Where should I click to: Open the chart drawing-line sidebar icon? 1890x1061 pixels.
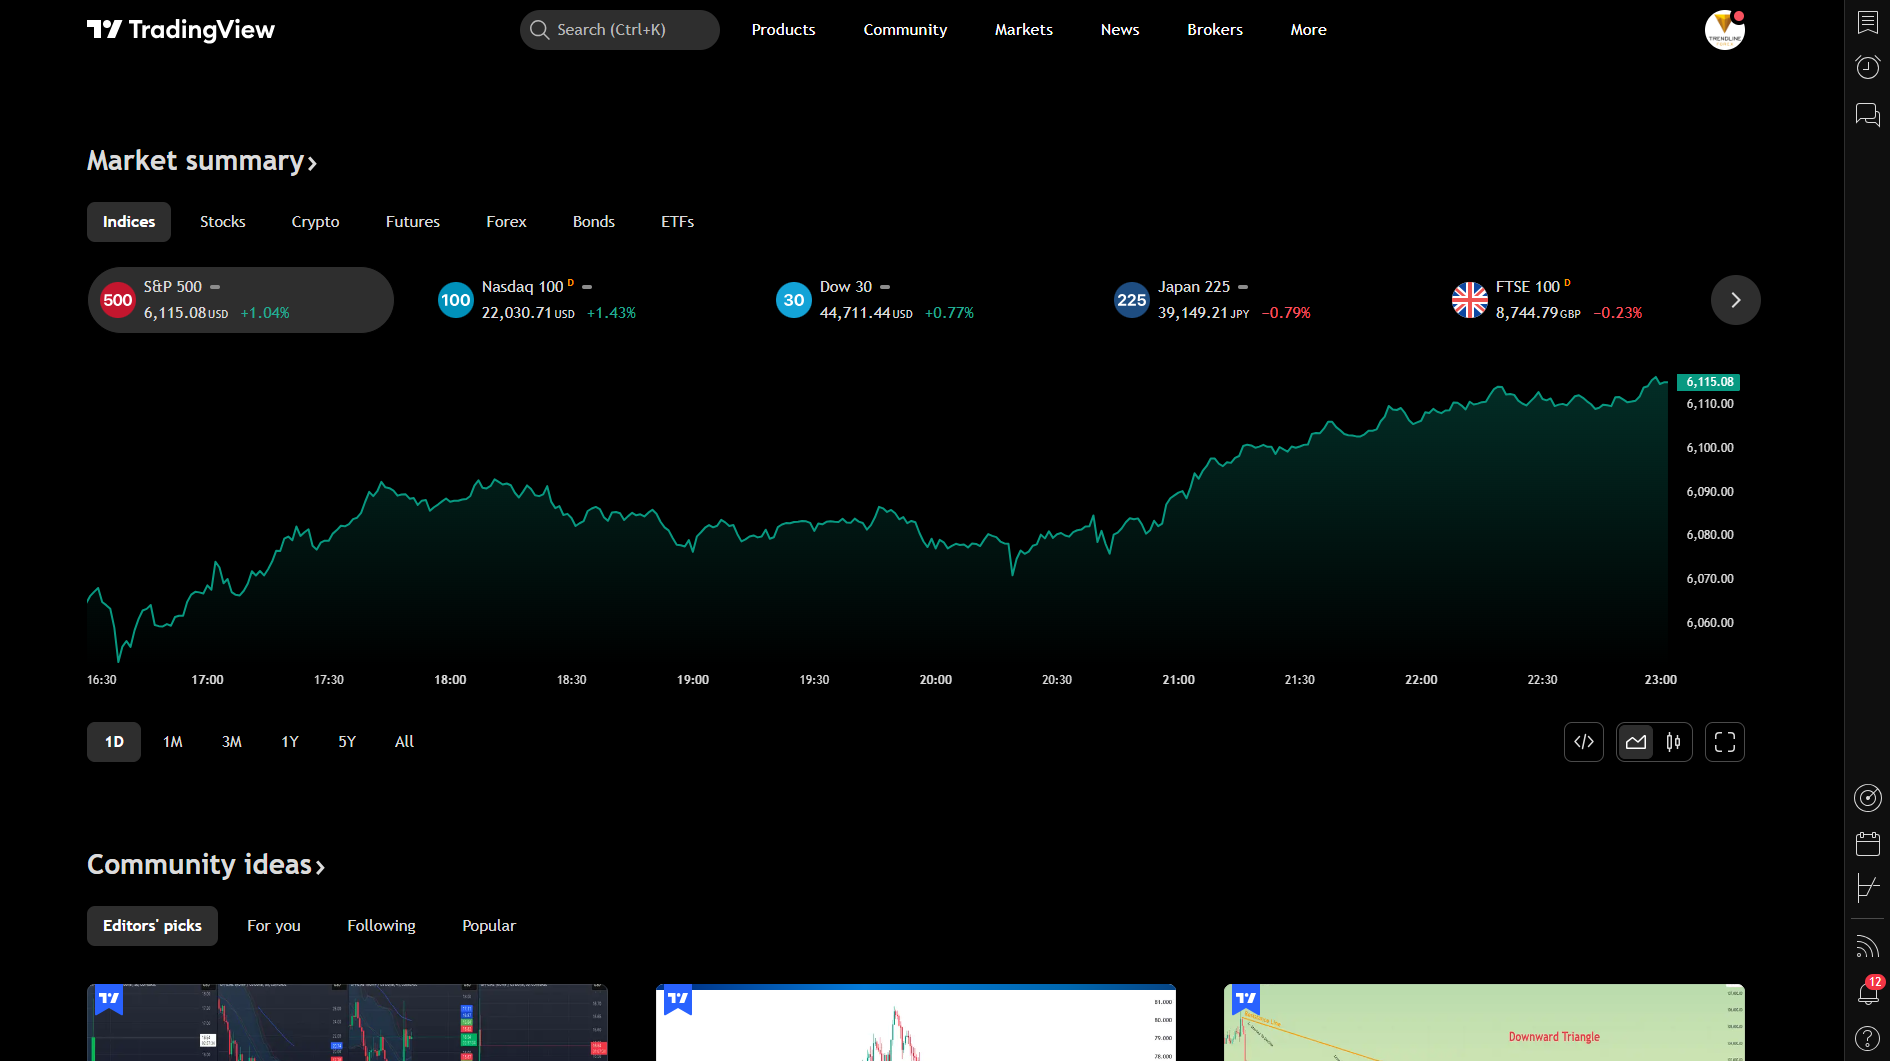[x=1867, y=887]
